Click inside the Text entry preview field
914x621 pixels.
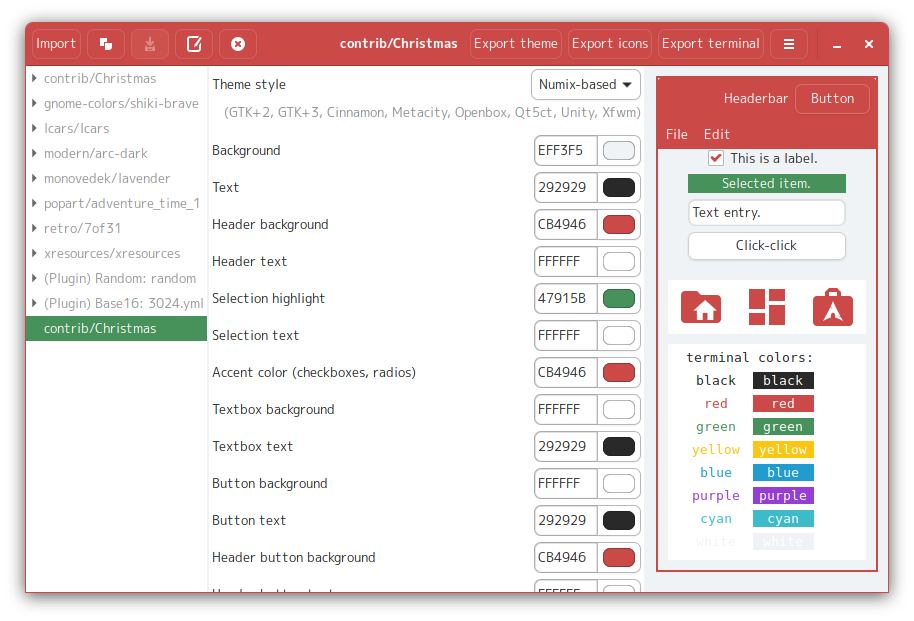point(766,212)
